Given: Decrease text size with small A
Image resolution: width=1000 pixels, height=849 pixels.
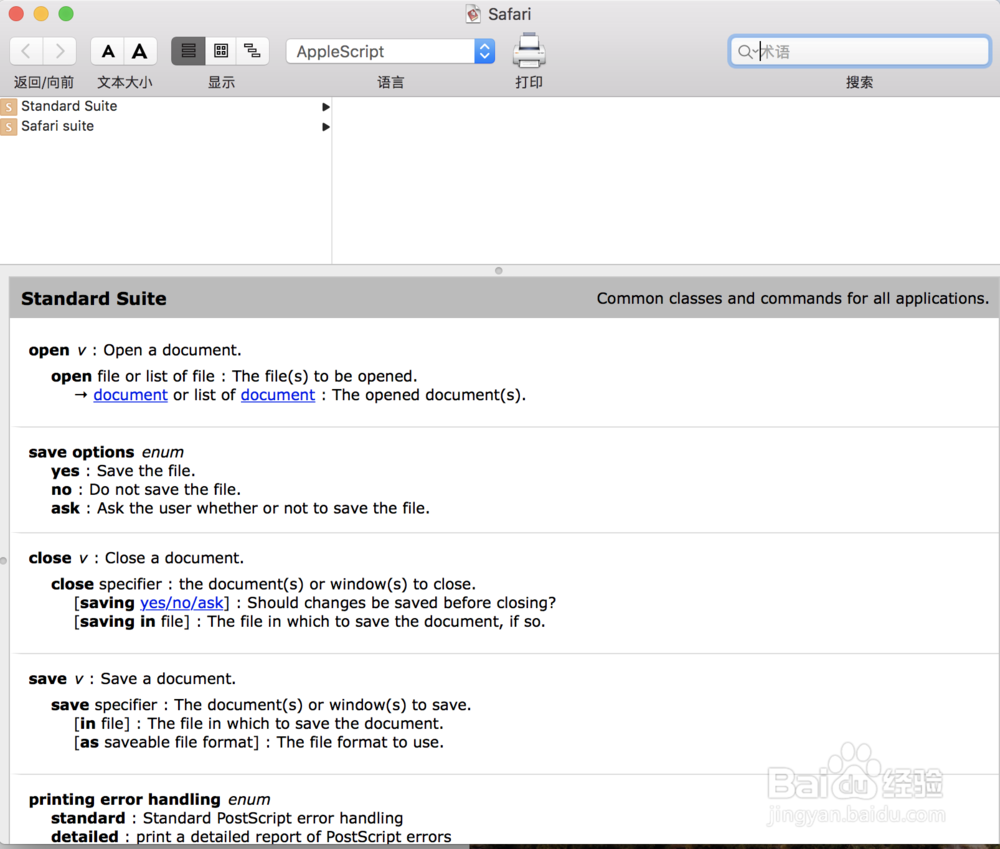Looking at the screenshot, I should (x=108, y=51).
